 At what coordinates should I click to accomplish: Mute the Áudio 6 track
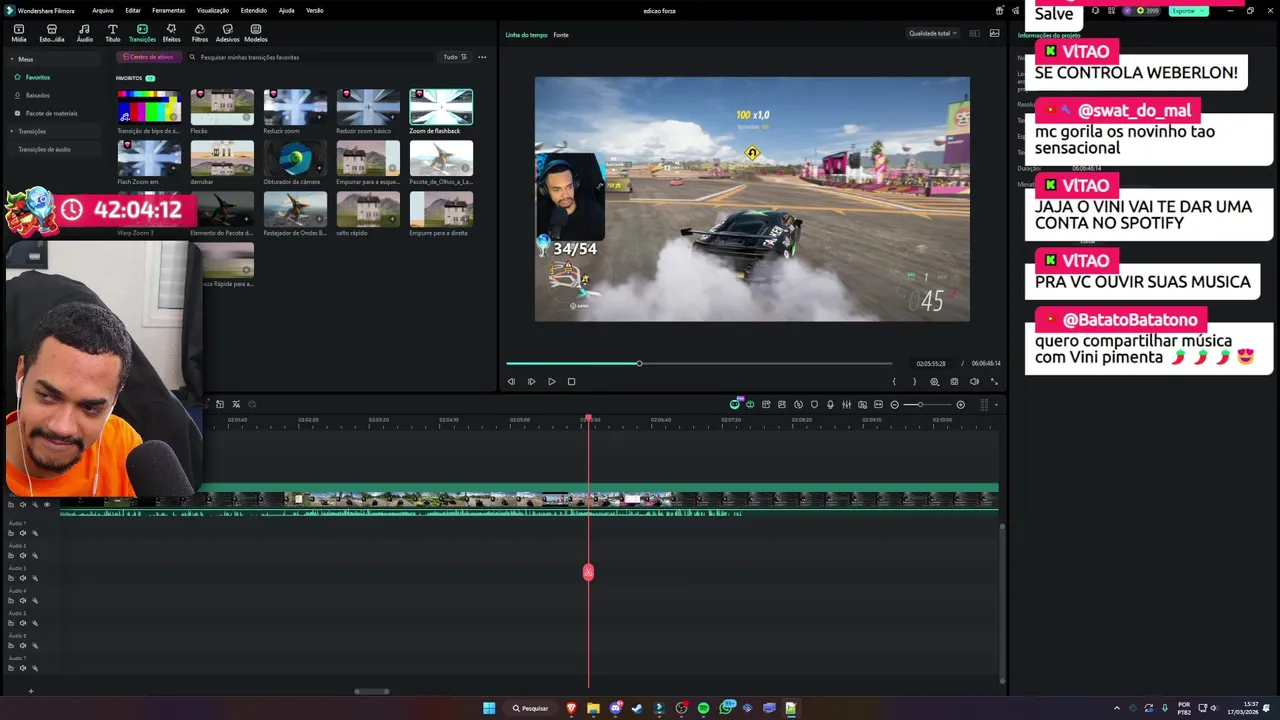(23, 646)
